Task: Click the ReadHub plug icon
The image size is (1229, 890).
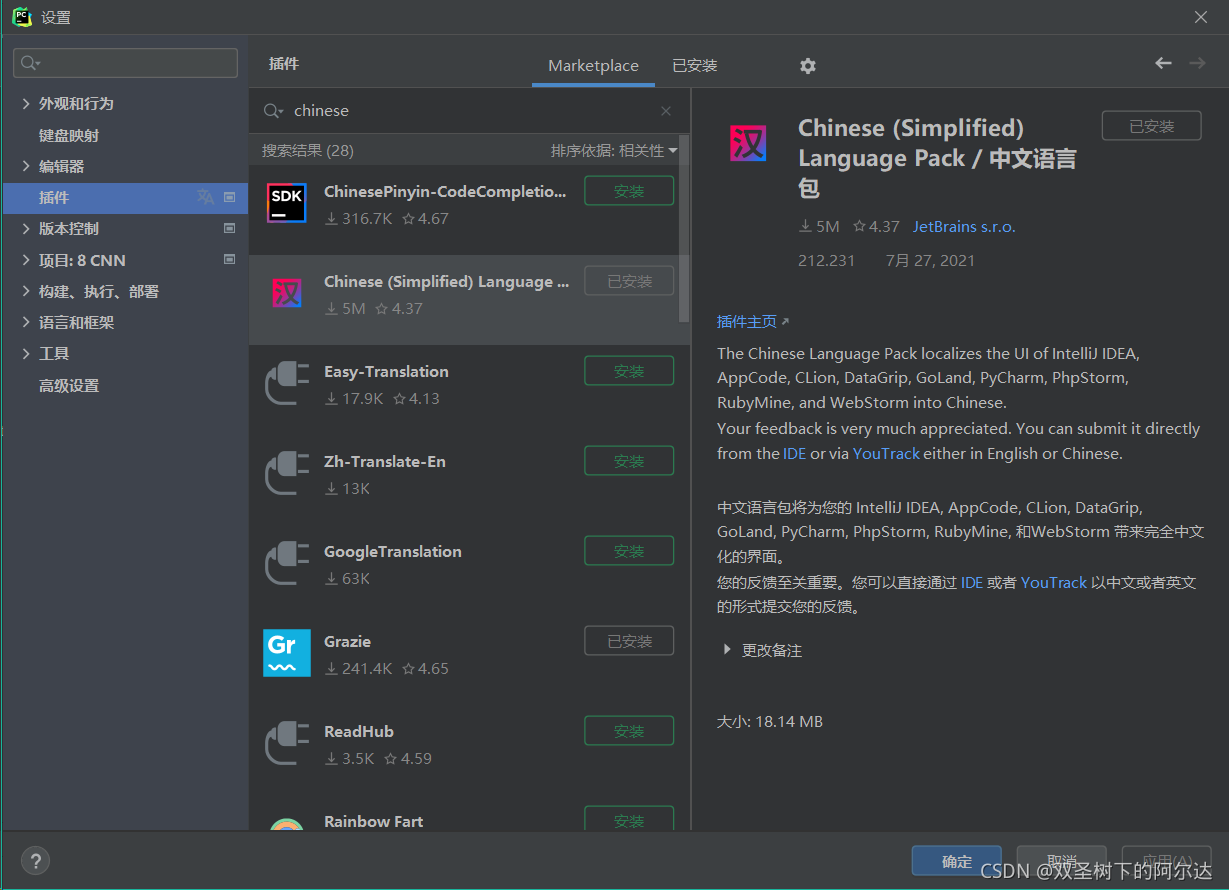Action: coord(286,743)
